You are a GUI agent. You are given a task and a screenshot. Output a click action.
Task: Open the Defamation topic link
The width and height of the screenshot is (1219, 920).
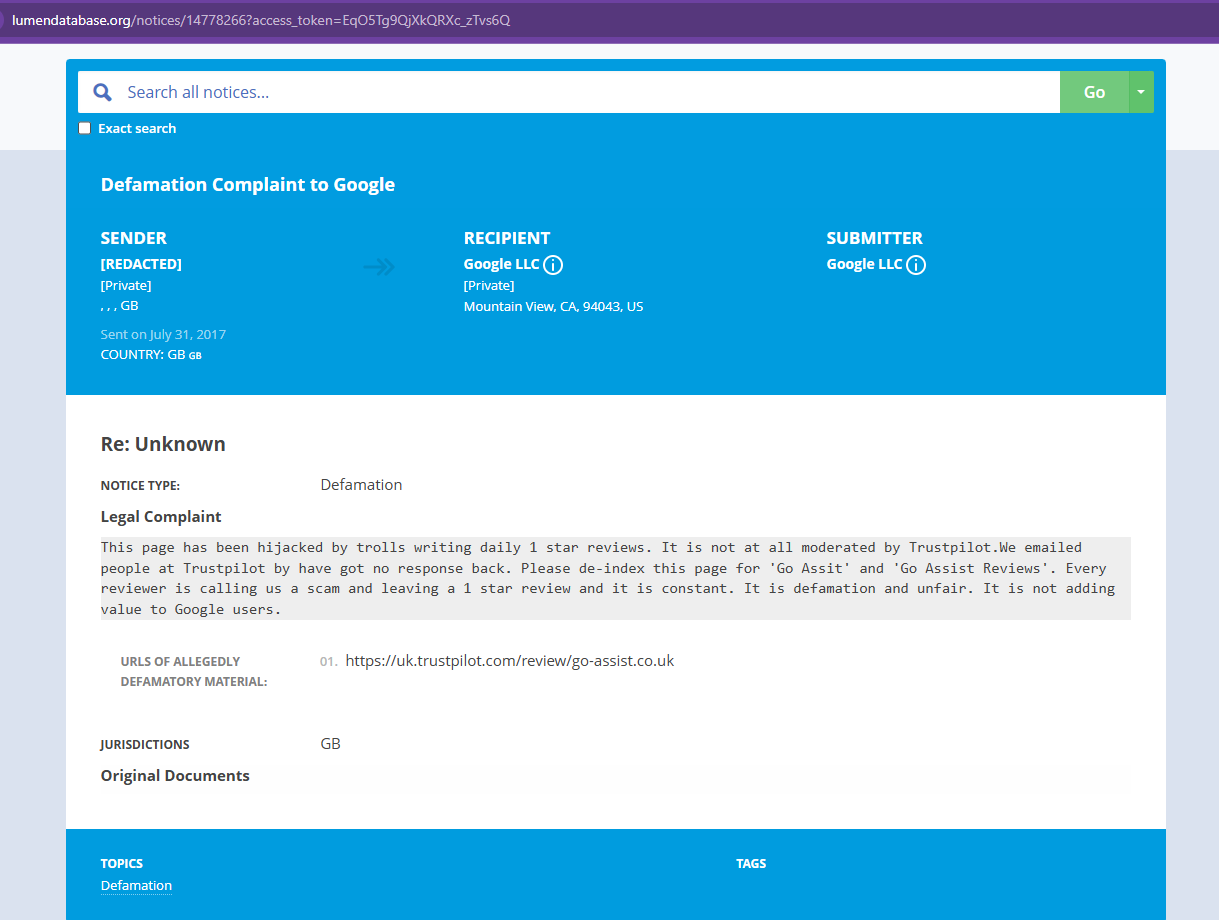click(136, 885)
